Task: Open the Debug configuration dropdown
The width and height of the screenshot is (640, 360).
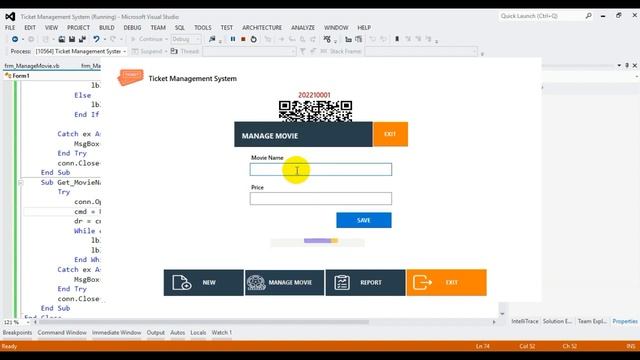Action: click(x=186, y=39)
